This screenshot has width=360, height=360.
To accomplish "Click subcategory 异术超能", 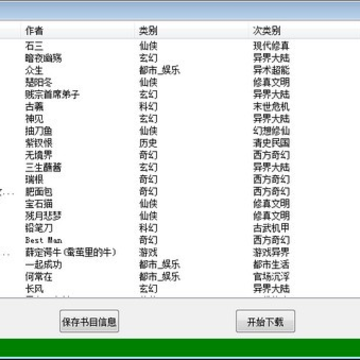I will tap(271, 70).
